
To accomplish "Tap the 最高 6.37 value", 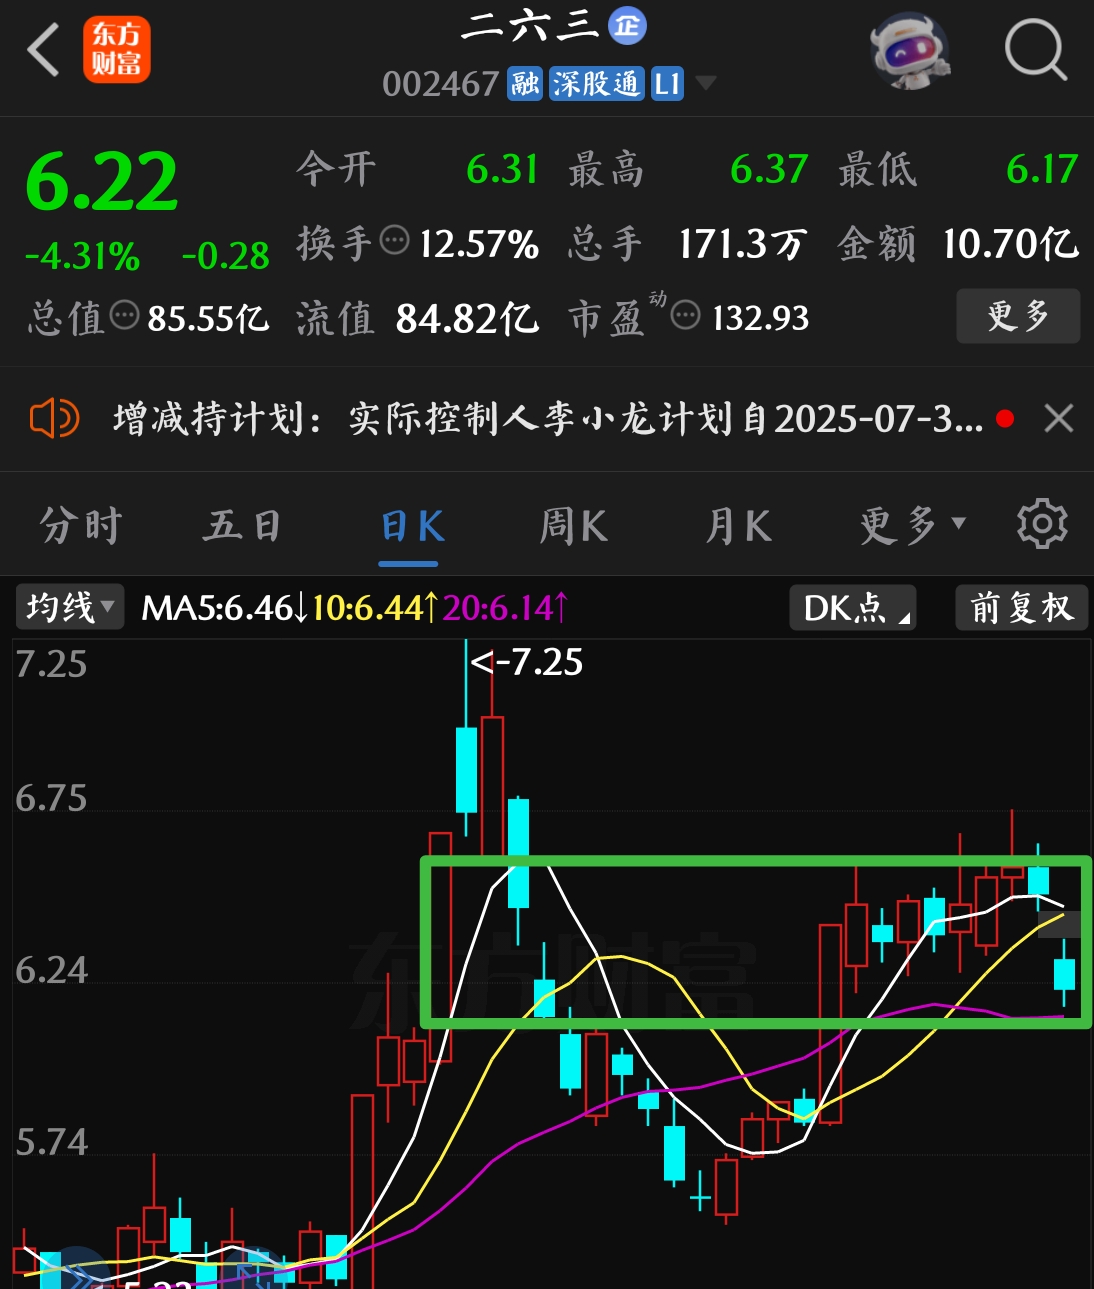I will click(769, 169).
